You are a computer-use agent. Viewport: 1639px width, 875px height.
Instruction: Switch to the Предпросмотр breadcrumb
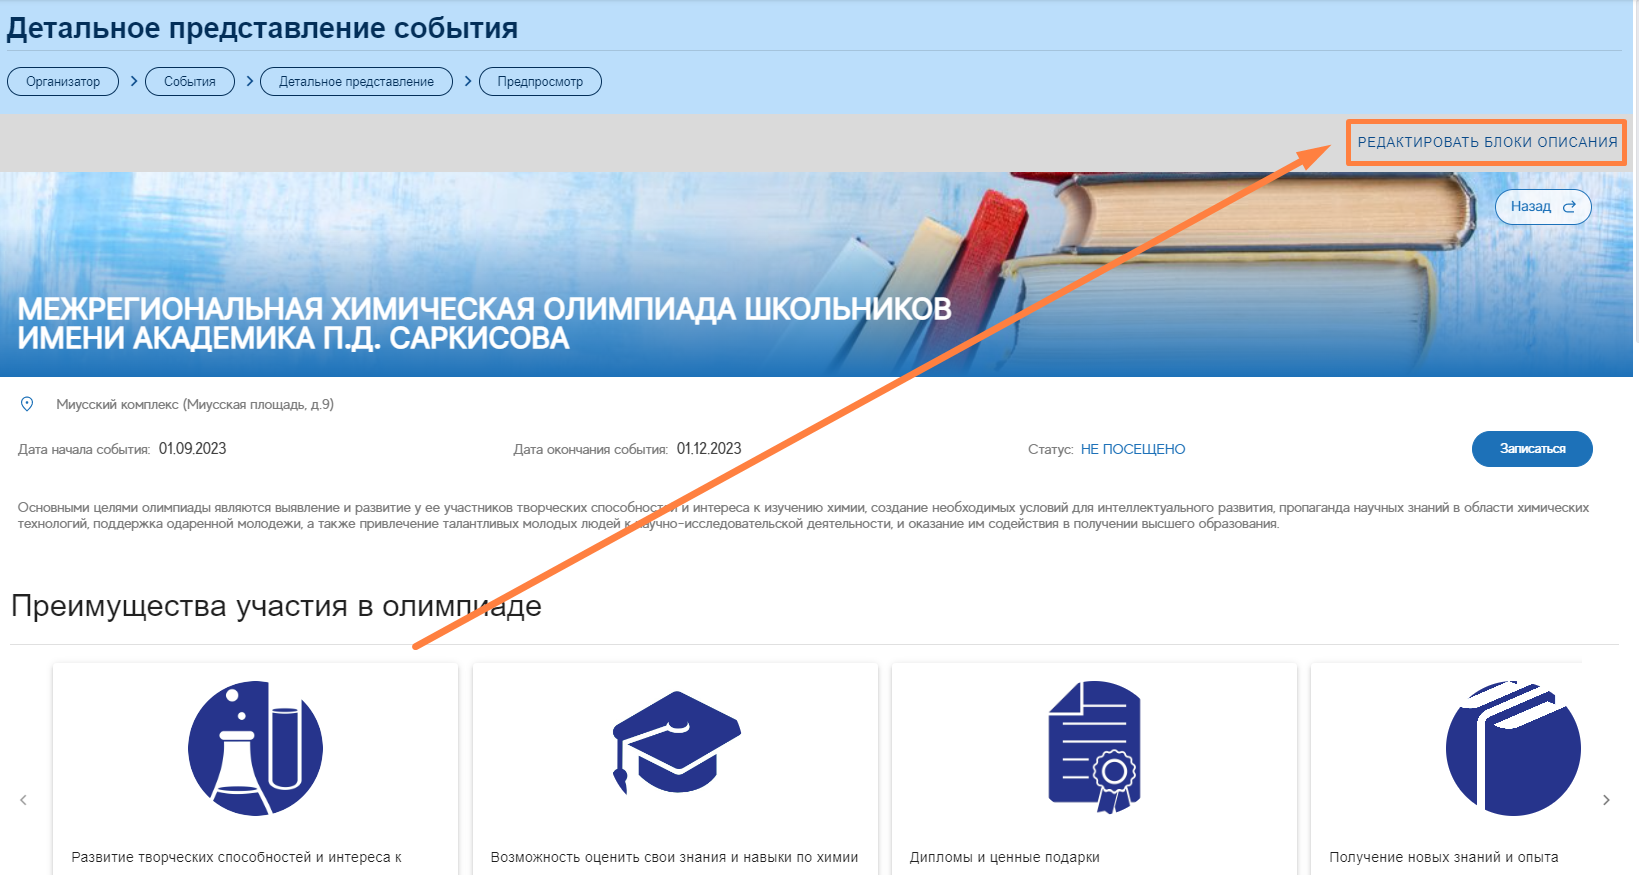tap(540, 82)
